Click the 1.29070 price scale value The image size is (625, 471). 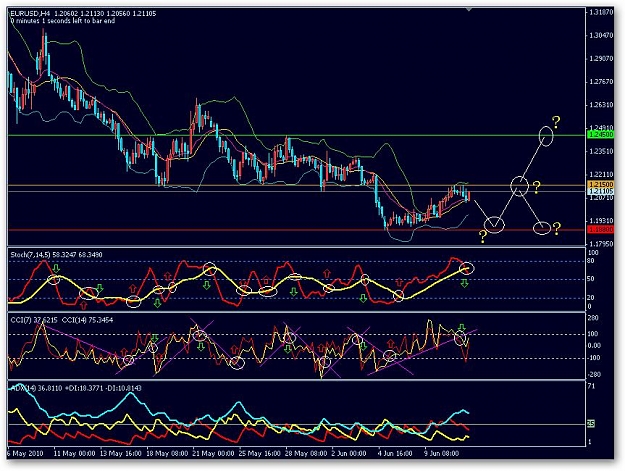tap(601, 59)
